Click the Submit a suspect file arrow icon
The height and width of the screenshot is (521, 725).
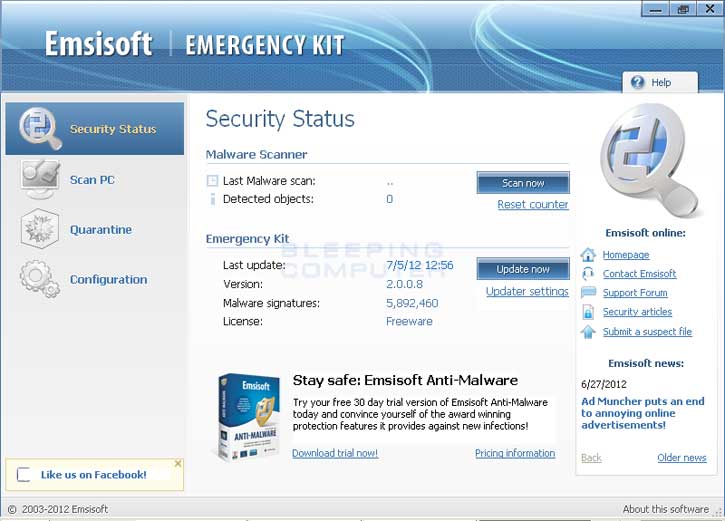(x=588, y=332)
